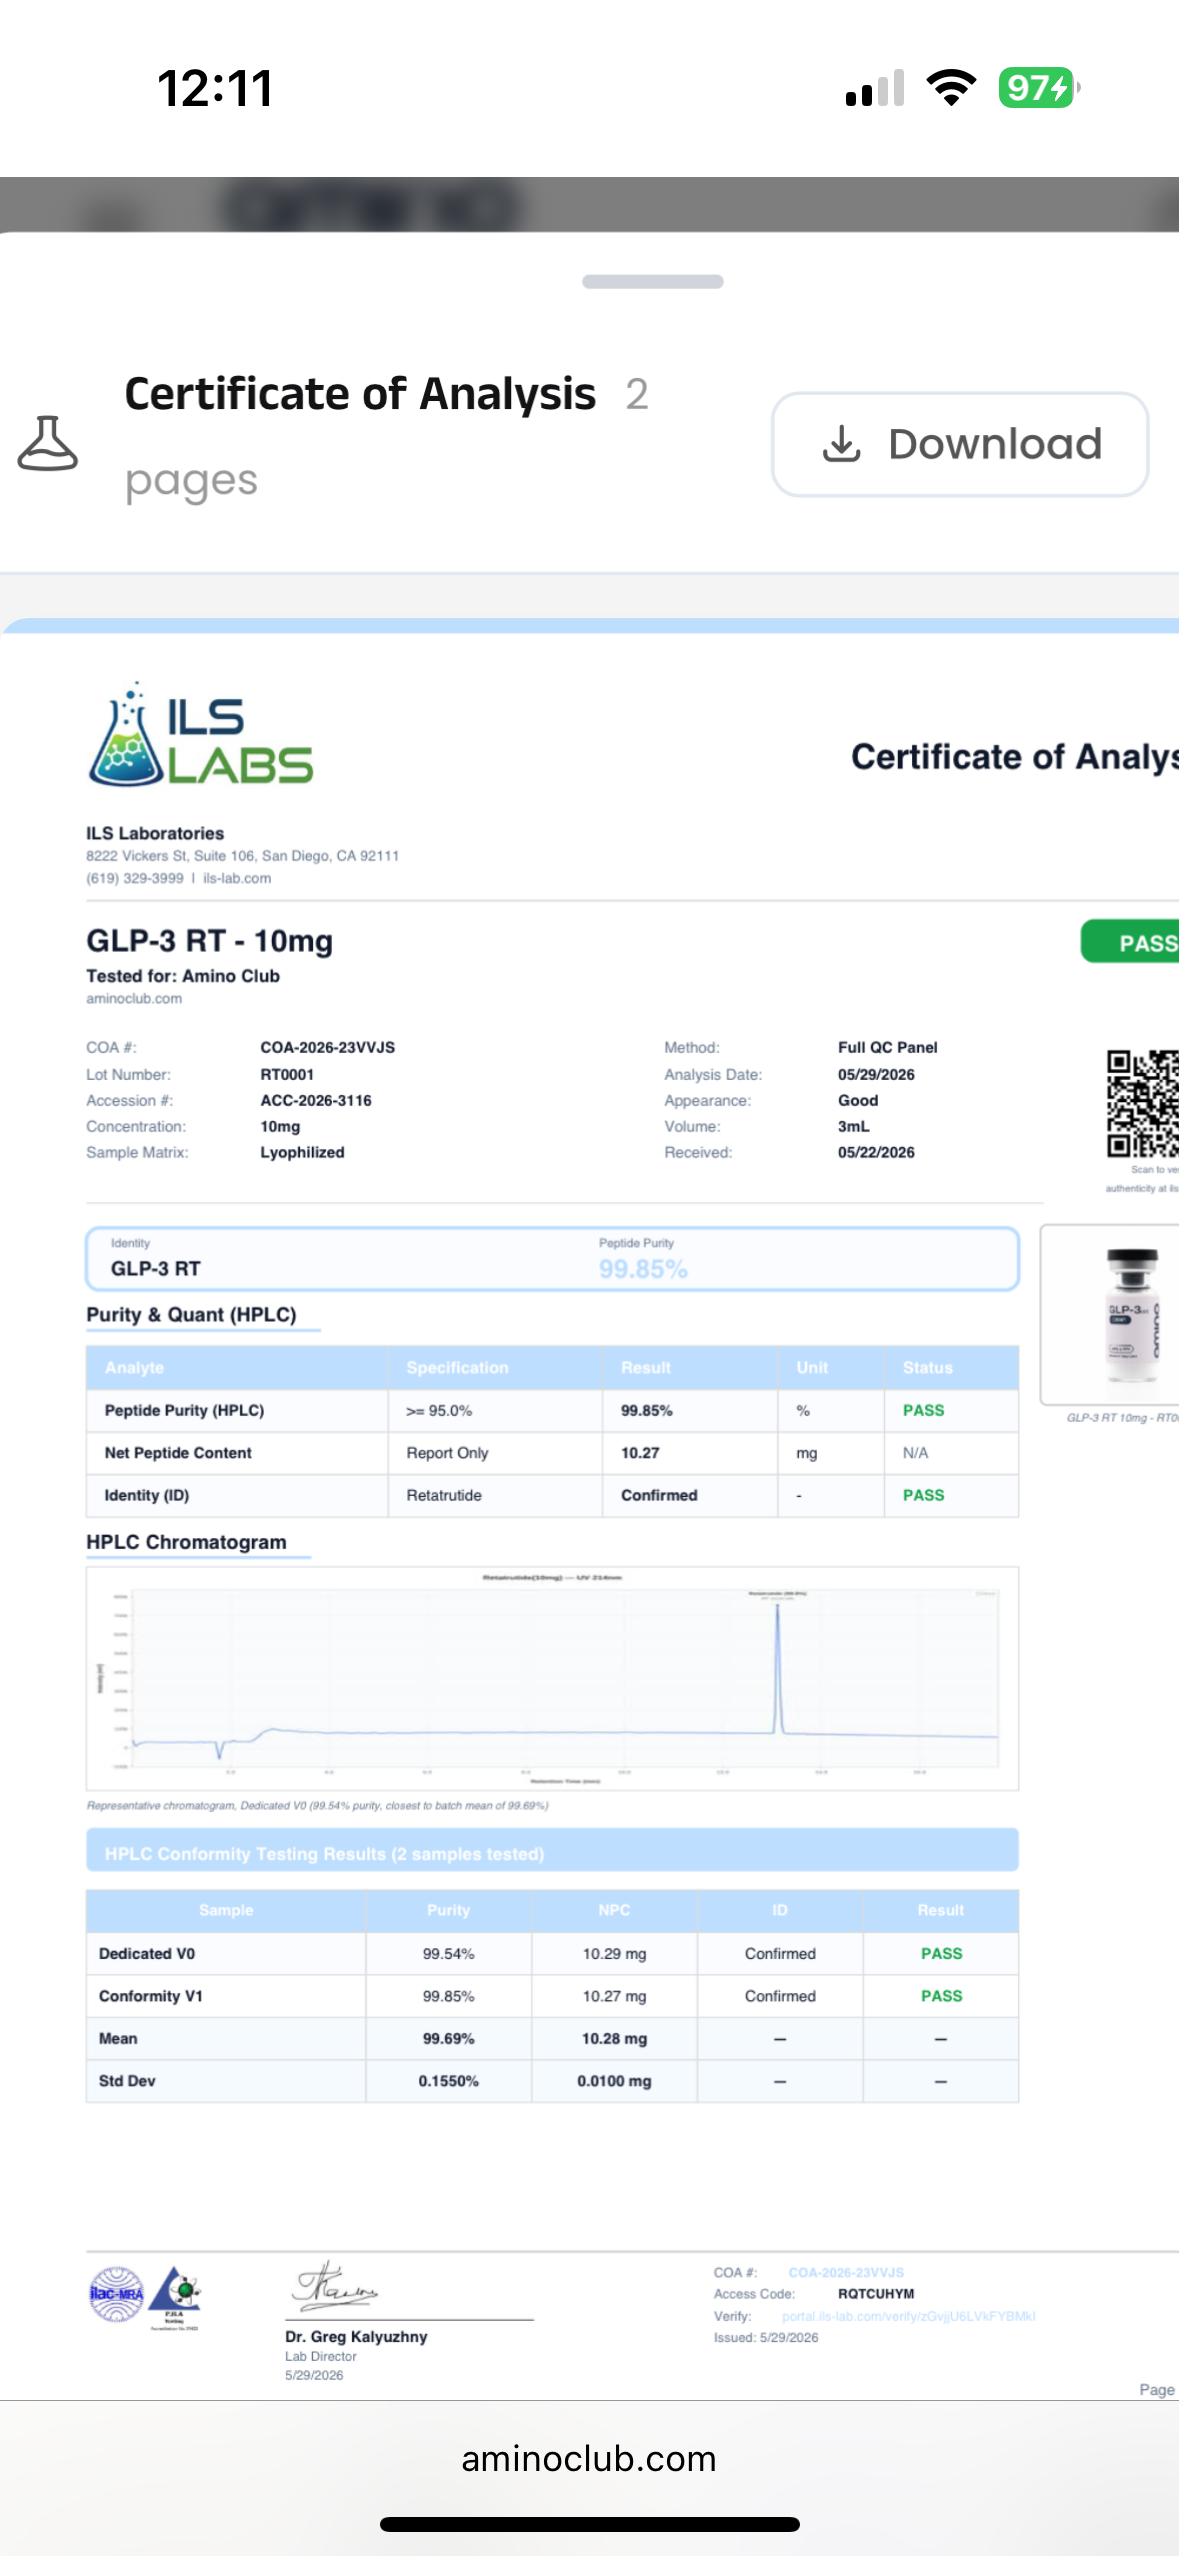Tap the aminoclub.com text under Tested for
Viewport: 1179px width, 2556px height.
coord(134,998)
